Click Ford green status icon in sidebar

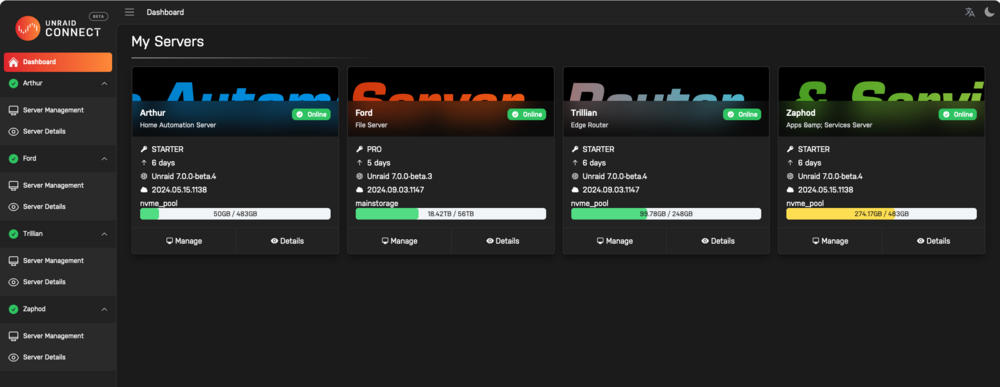pyautogui.click(x=13, y=159)
